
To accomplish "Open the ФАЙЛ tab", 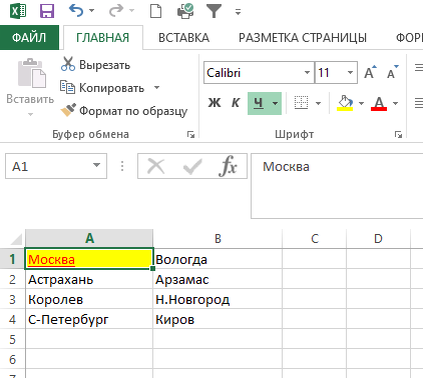I will [x=29, y=38].
